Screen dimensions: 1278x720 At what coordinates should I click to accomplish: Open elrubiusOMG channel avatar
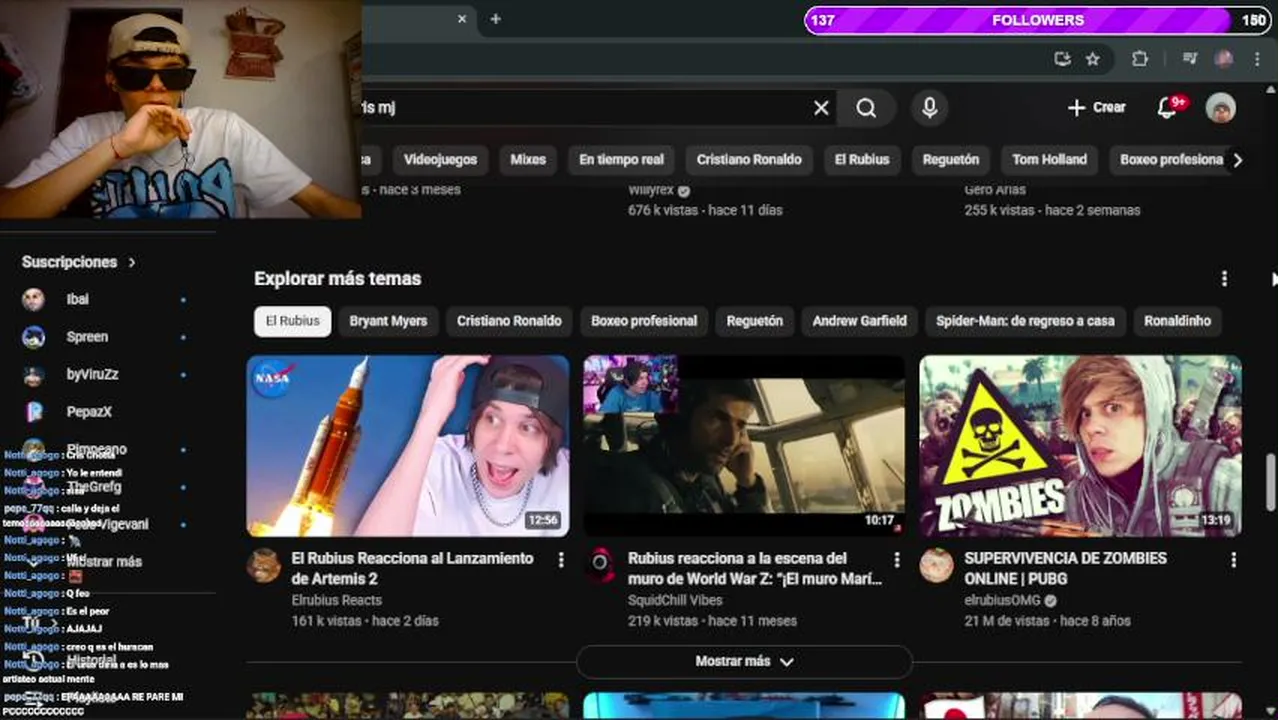[937, 565]
